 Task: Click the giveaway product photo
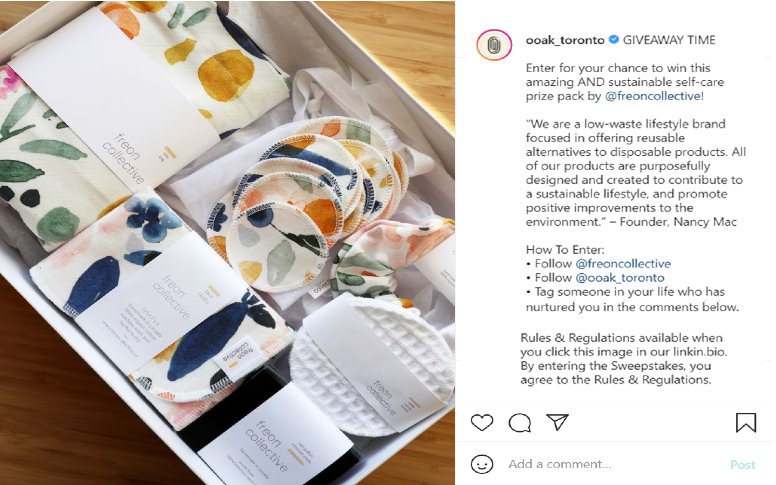pyautogui.click(x=227, y=242)
